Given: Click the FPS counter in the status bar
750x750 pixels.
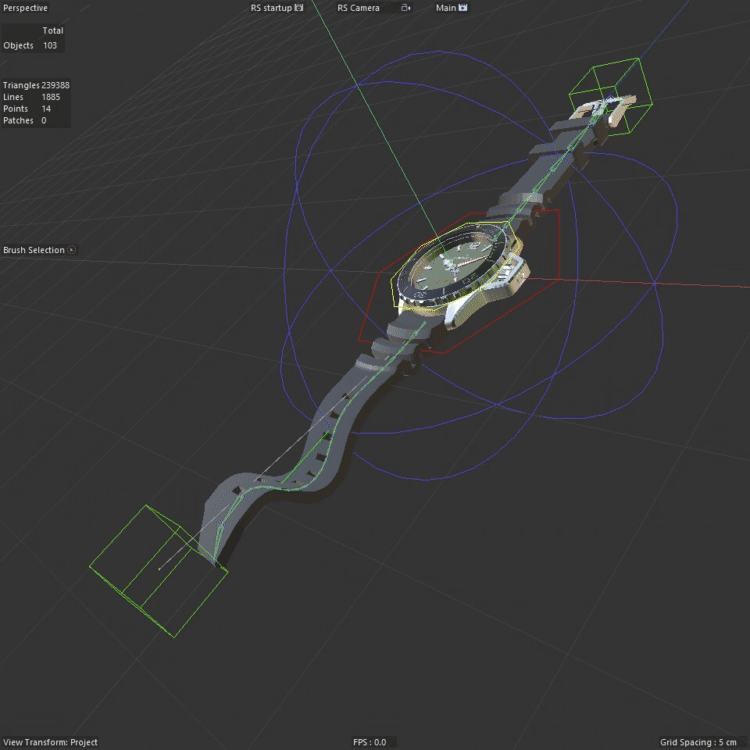Looking at the screenshot, I should pyautogui.click(x=369, y=742).
